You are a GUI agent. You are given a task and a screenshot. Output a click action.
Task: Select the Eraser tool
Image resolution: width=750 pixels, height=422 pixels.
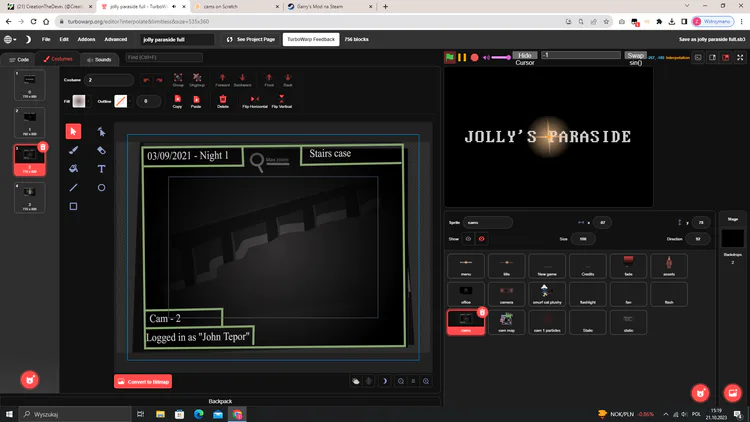101,150
